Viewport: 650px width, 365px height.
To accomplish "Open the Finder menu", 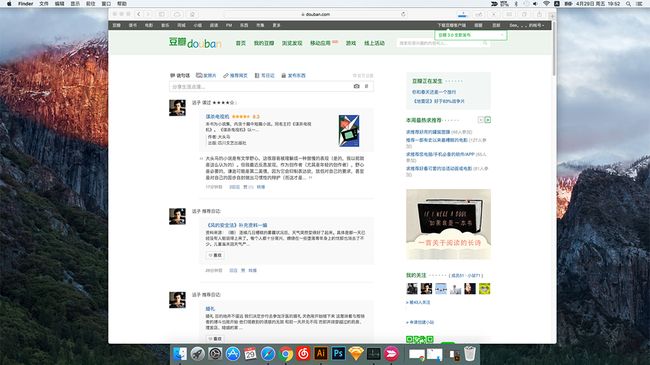I will click(25, 3).
